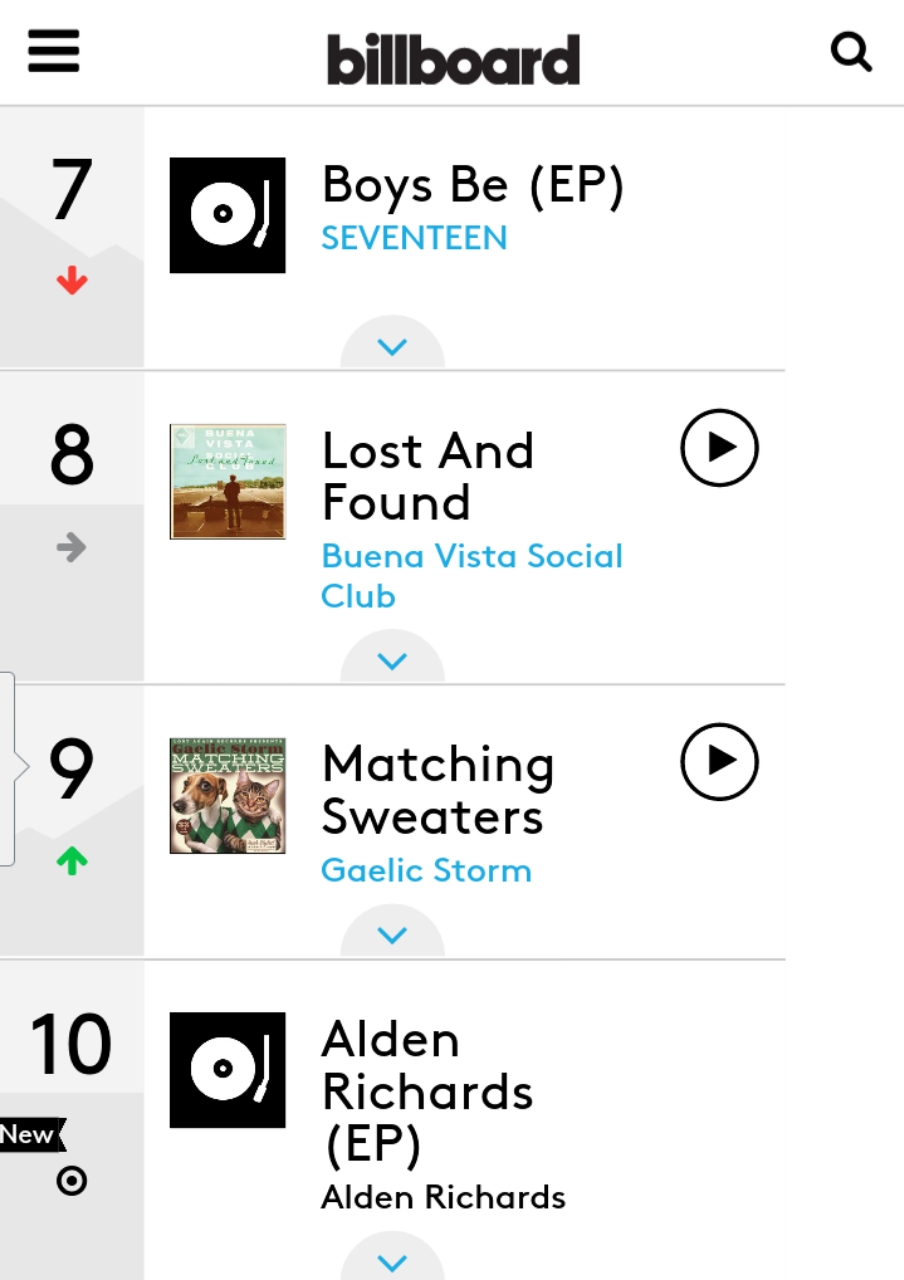Click the red down arrow under rank 7

tap(72, 282)
